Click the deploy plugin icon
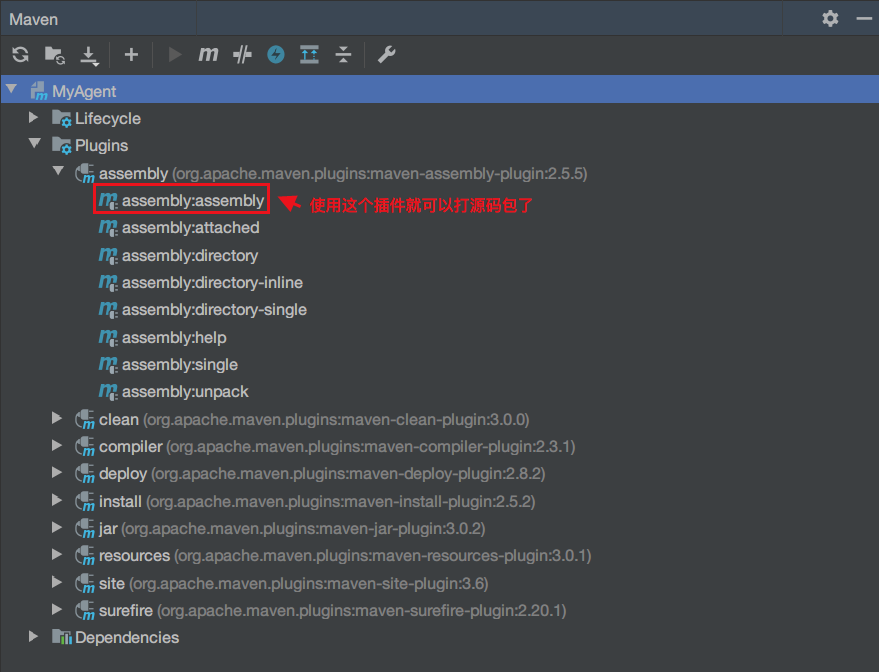The image size is (879, 672). coord(85,474)
